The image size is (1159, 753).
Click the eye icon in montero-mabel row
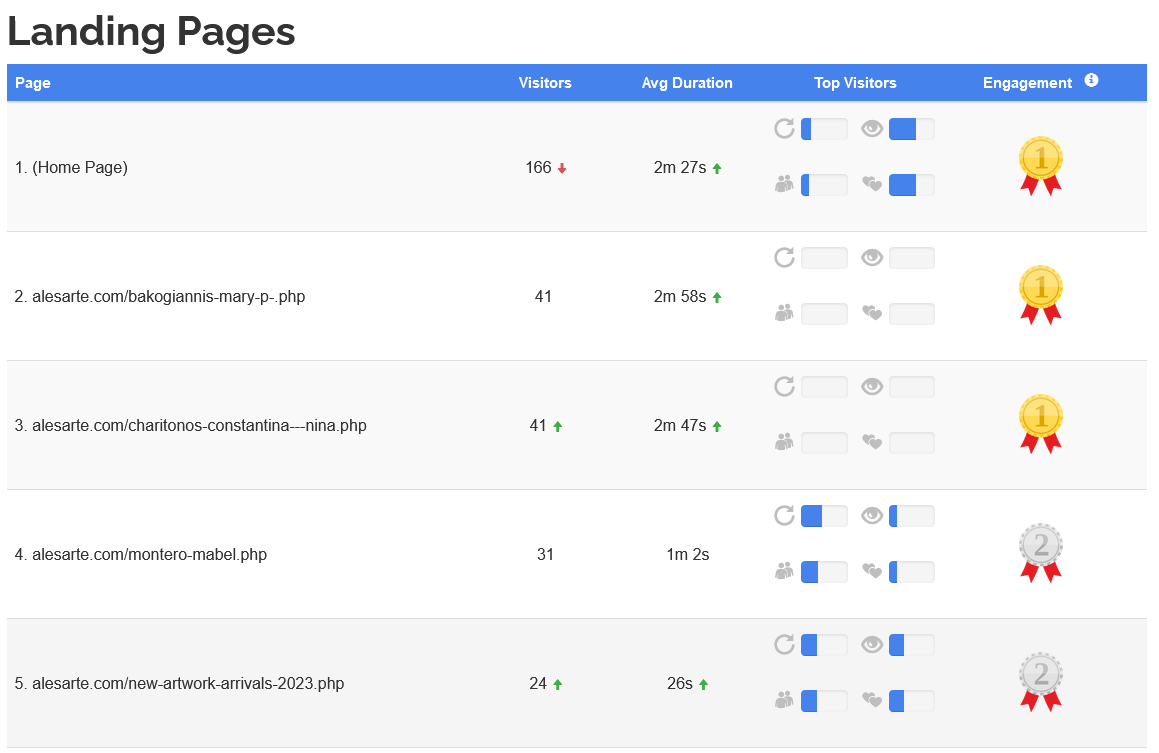(872, 516)
